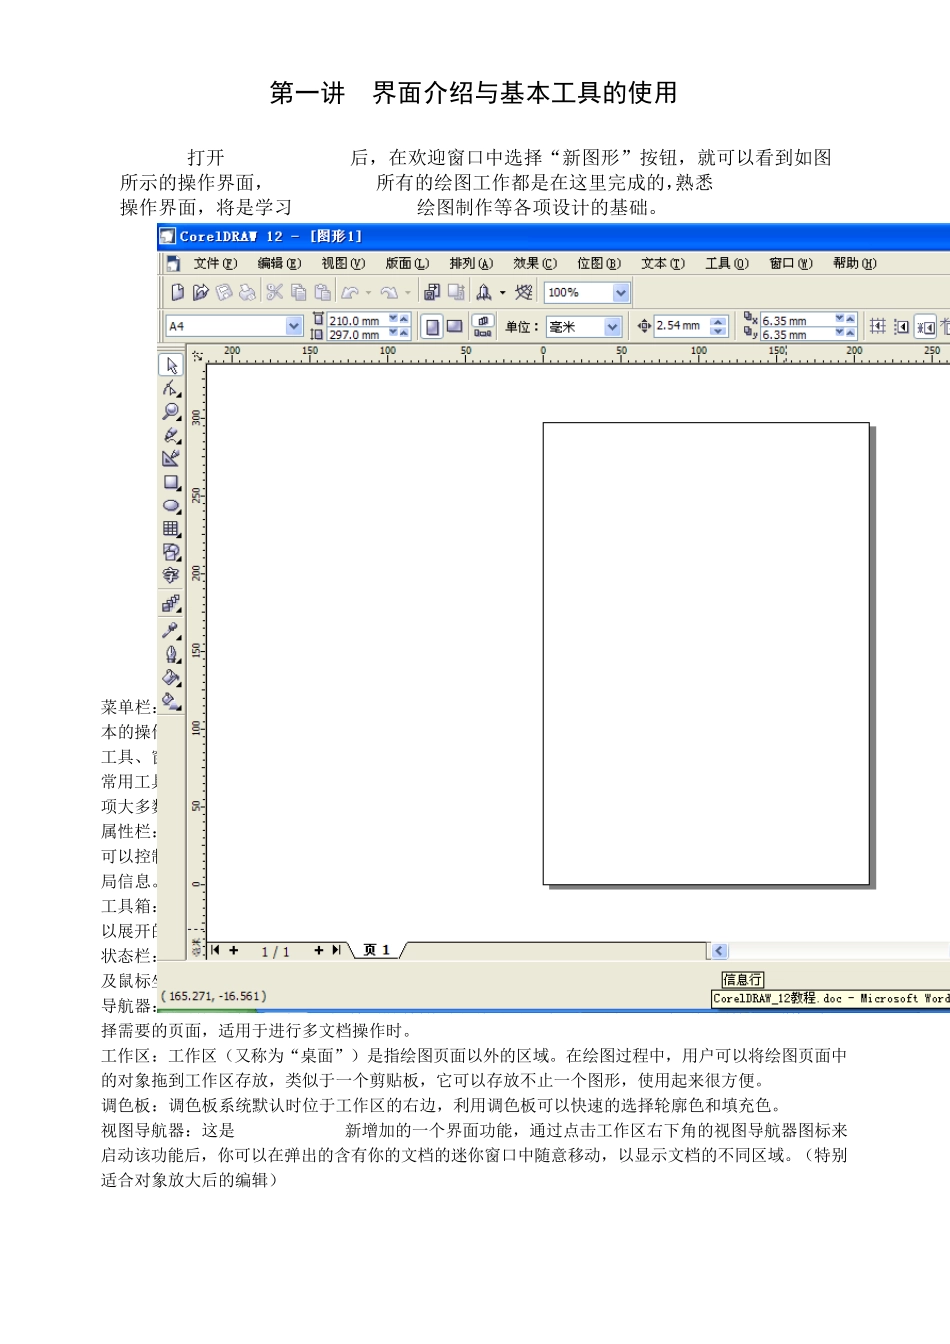Image resolution: width=950 pixels, height=1344 pixels.
Task: Select the 页 1 page tab
Action: pos(377,950)
